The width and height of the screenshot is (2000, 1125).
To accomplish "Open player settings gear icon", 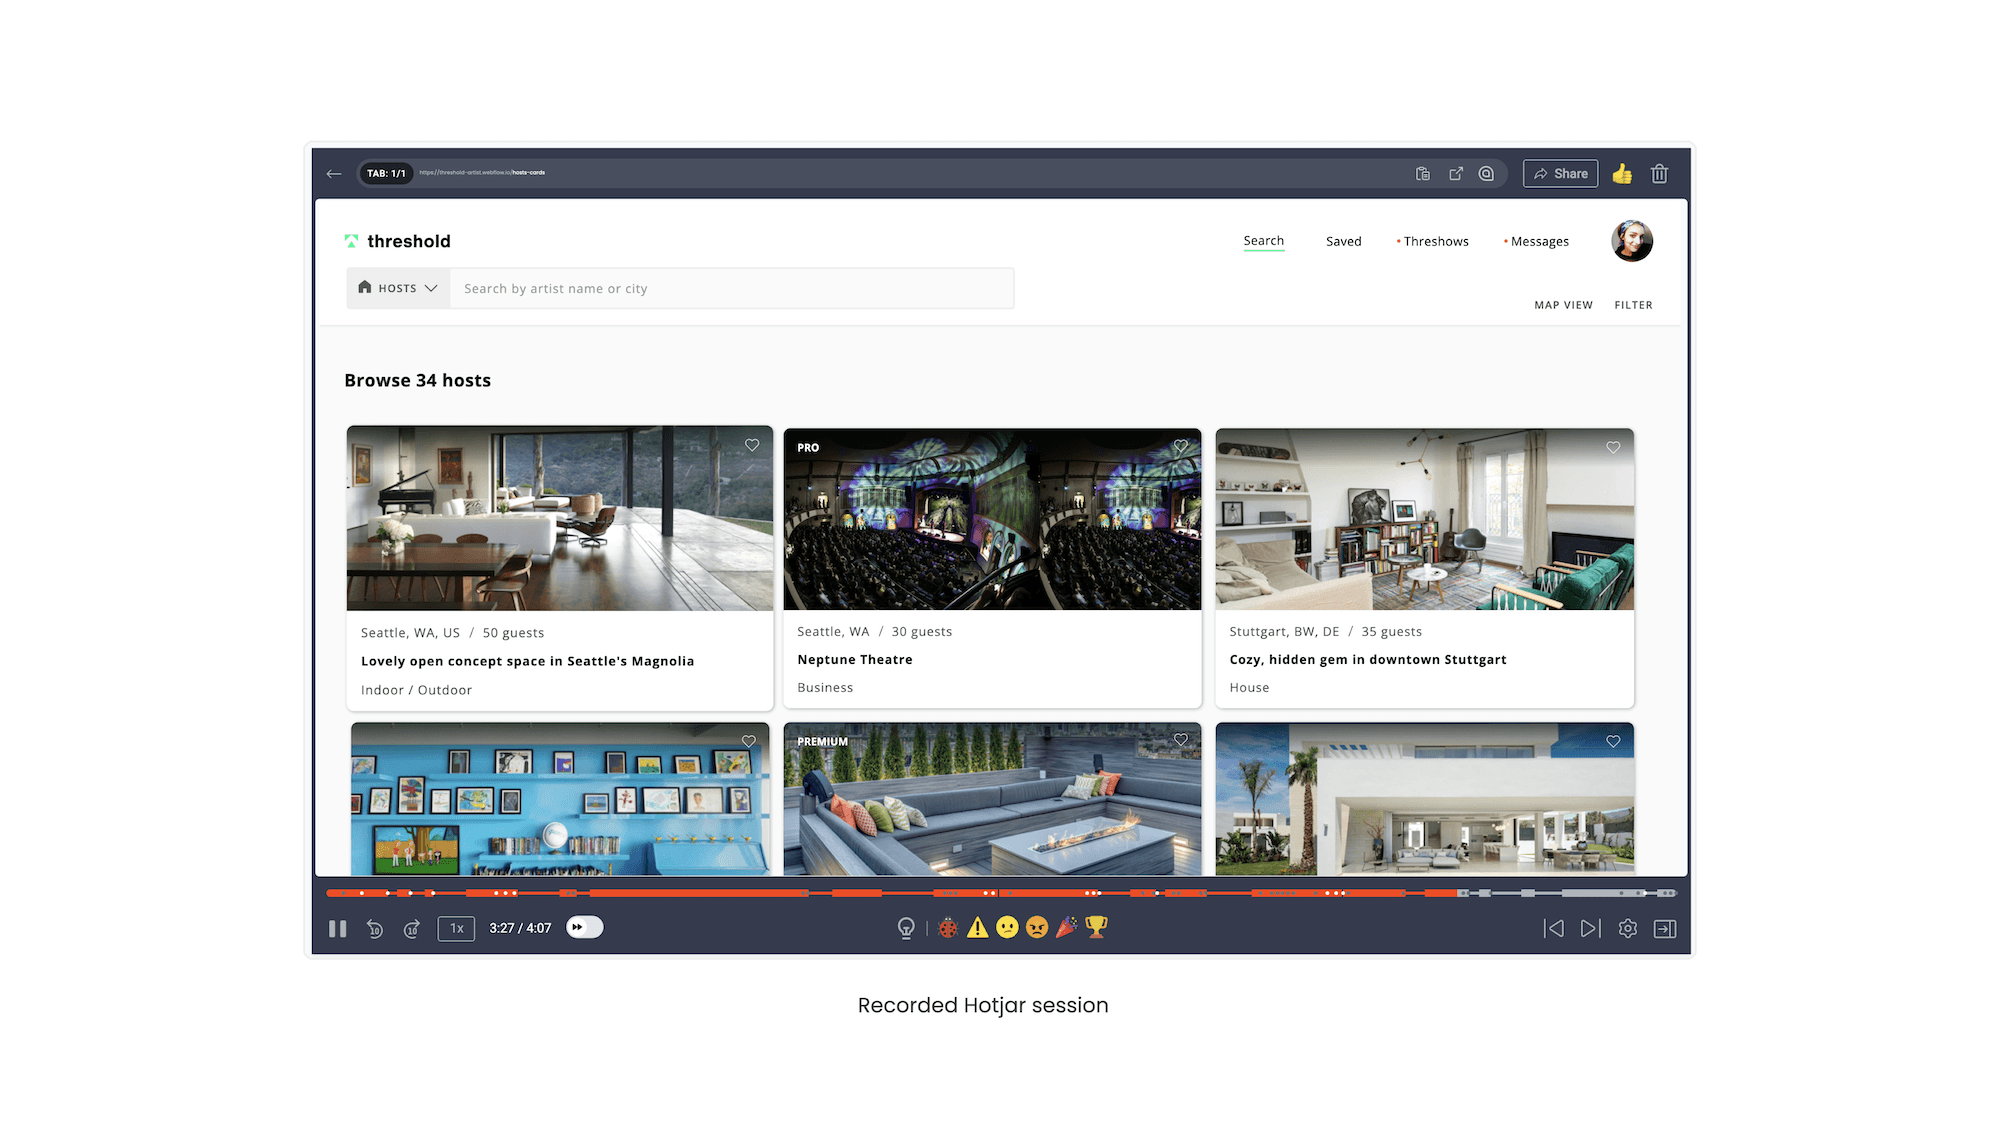I will (x=1628, y=929).
